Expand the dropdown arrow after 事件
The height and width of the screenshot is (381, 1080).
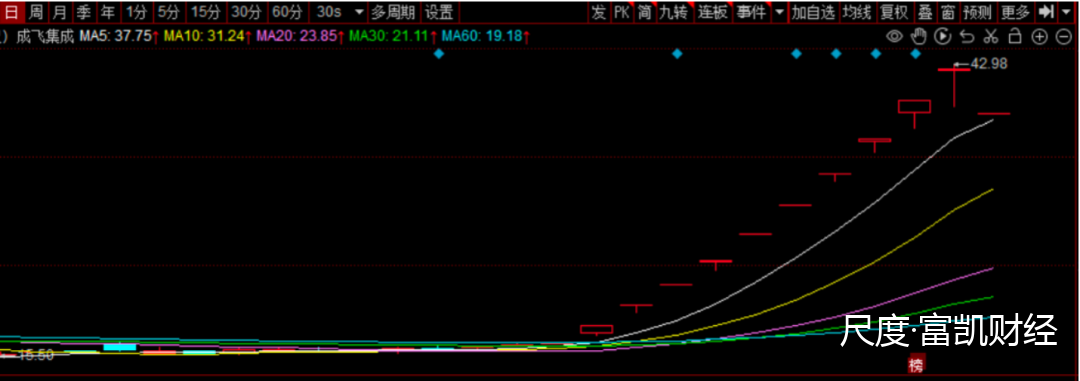pyautogui.click(x=779, y=12)
